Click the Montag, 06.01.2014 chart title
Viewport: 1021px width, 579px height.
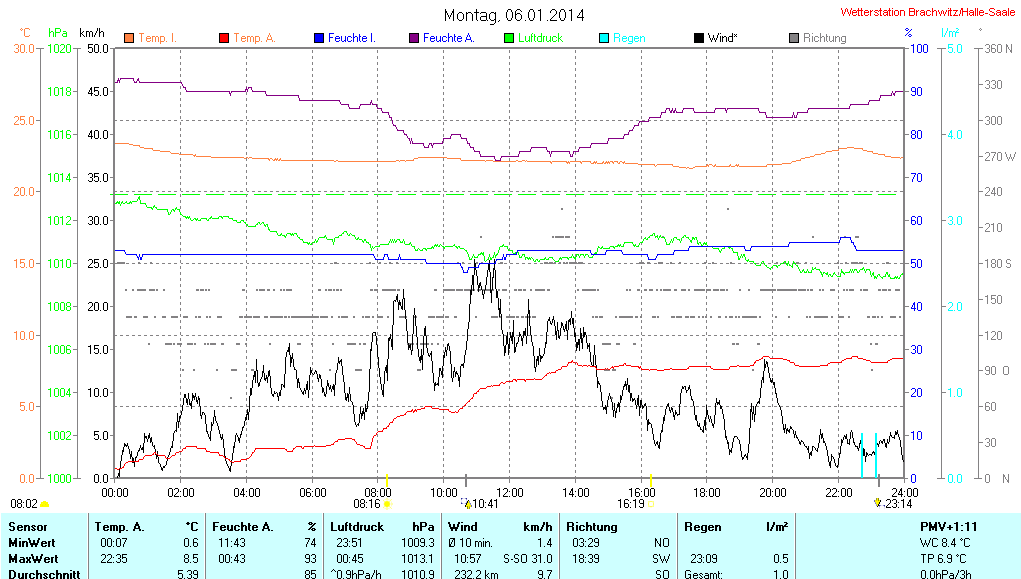pyautogui.click(x=514, y=15)
